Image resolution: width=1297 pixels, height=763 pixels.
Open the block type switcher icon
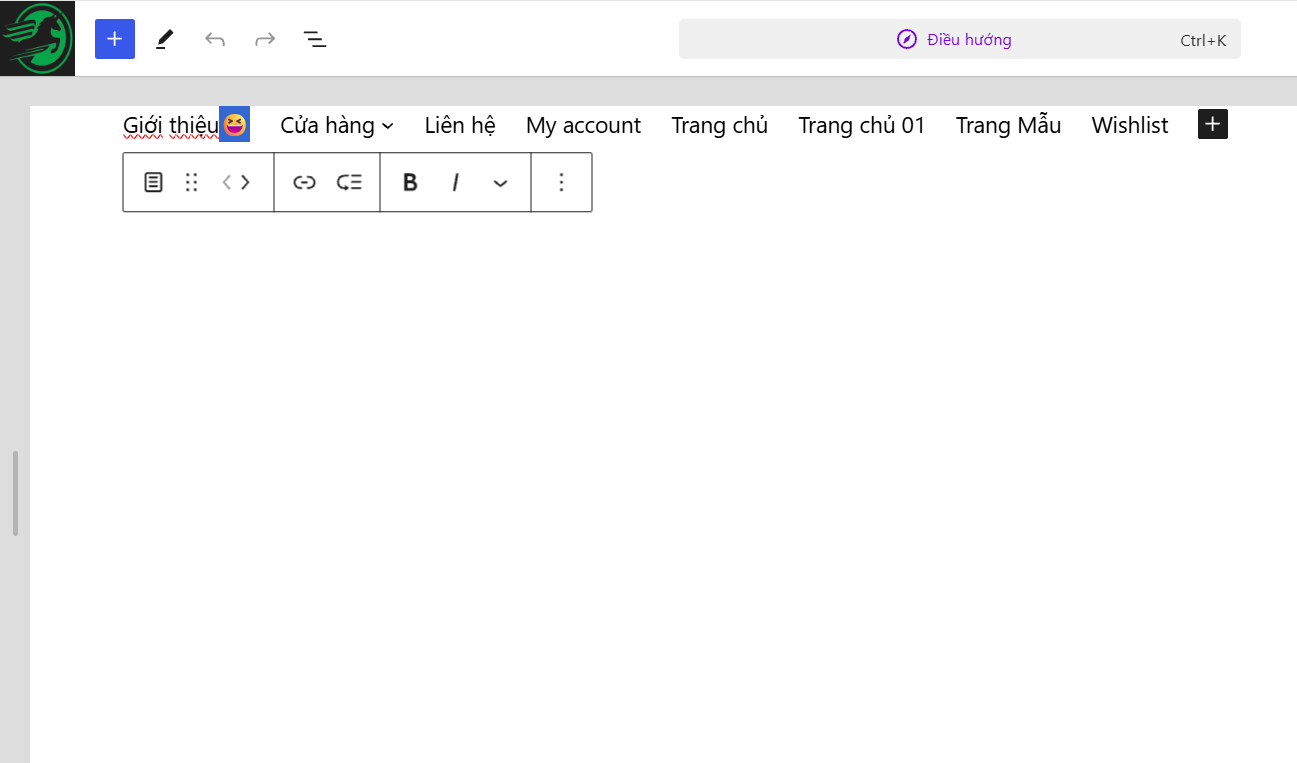[x=152, y=182]
